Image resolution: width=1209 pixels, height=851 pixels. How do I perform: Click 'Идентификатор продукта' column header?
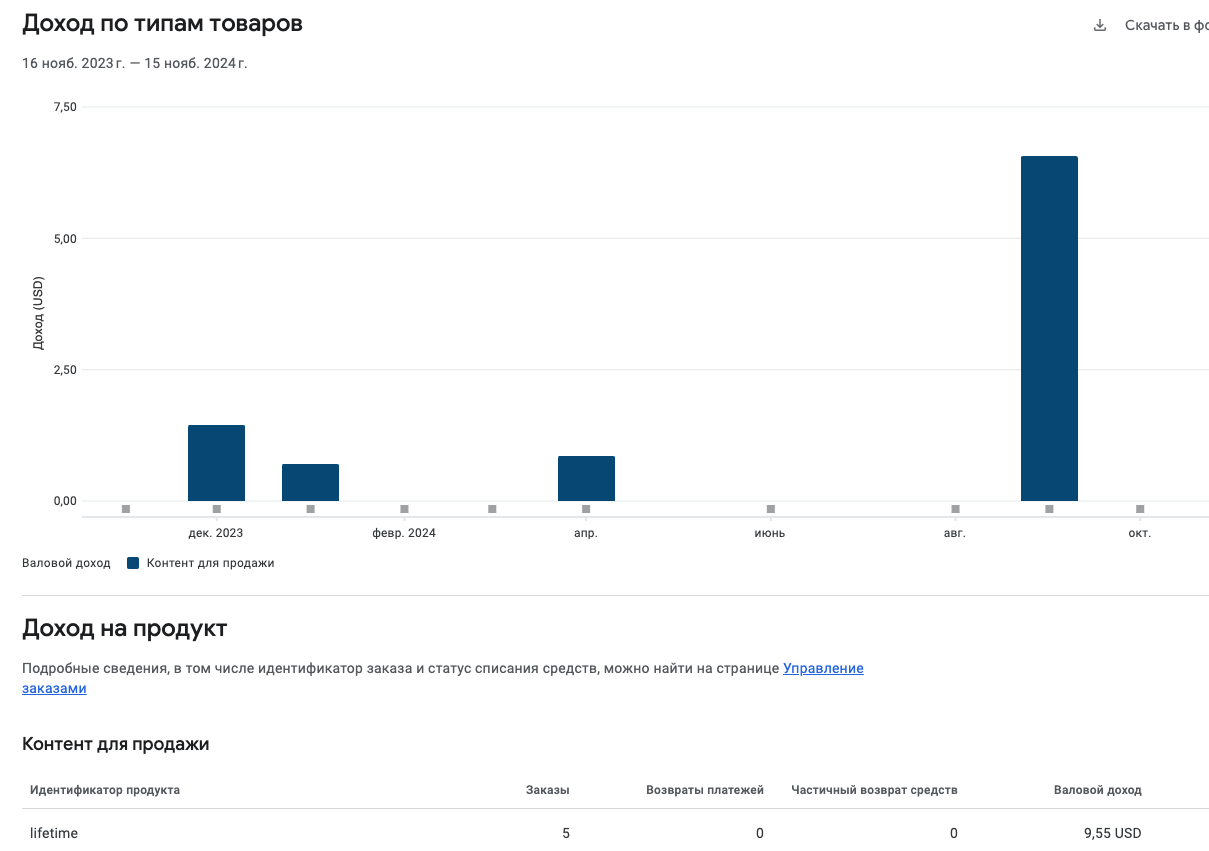[x=105, y=790]
